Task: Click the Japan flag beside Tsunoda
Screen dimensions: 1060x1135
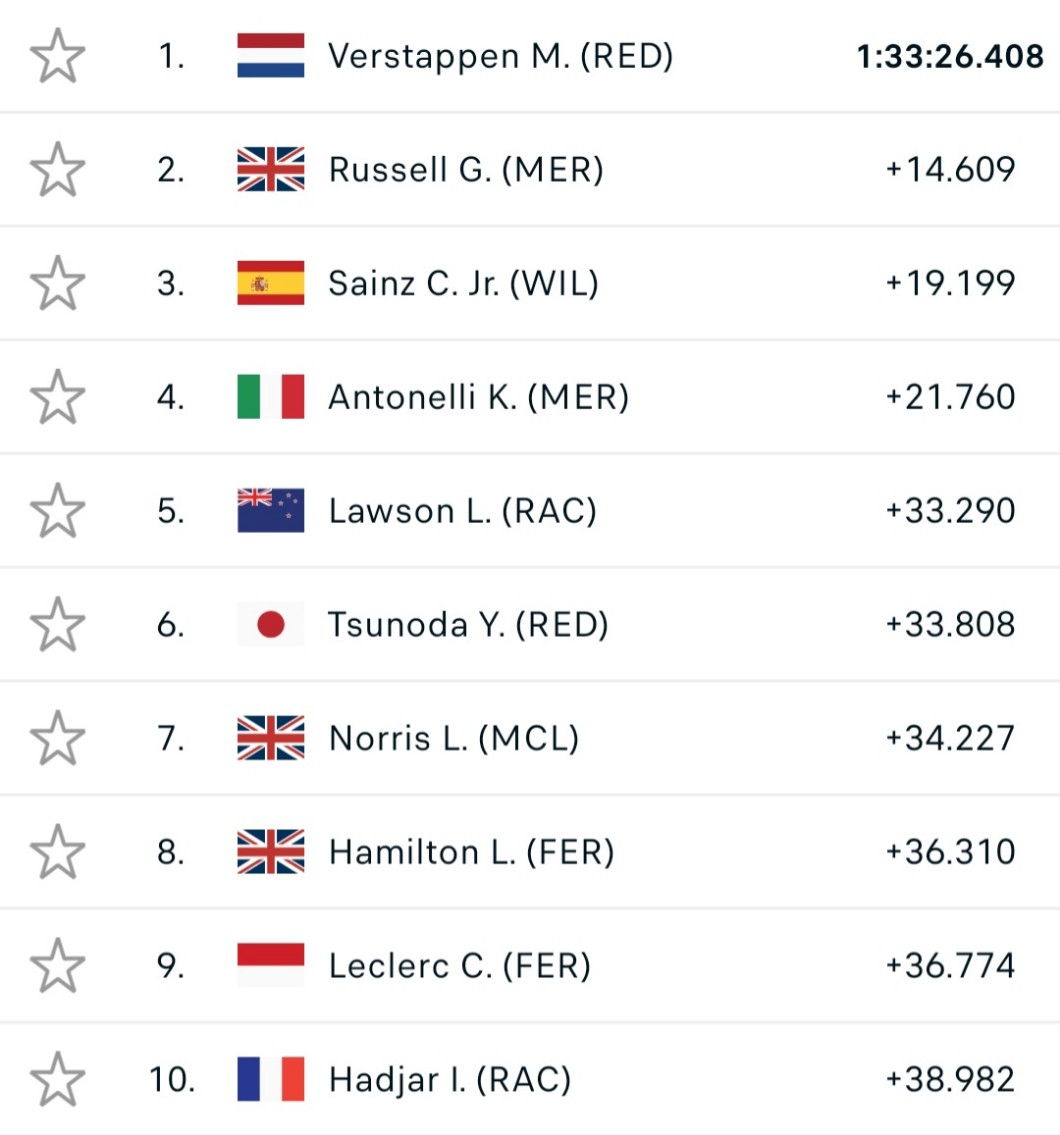Action: [271, 625]
